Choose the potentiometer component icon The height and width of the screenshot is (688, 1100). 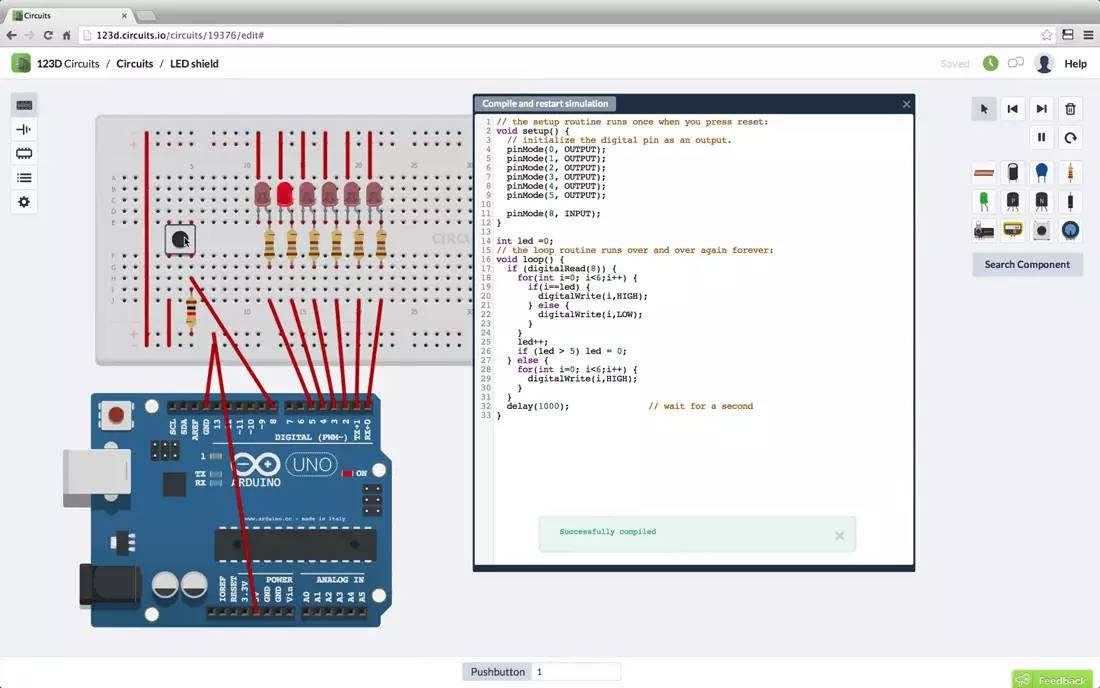click(1070, 230)
